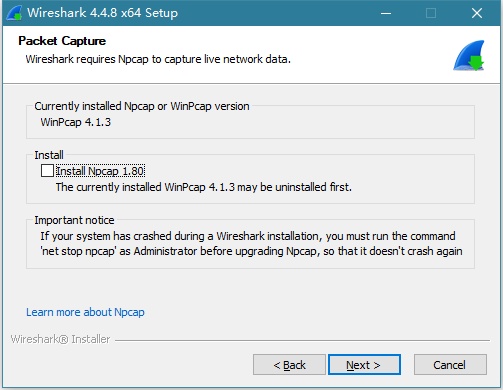
Task: Click the Wireshark® Installer branding text
Action: pos(60,339)
